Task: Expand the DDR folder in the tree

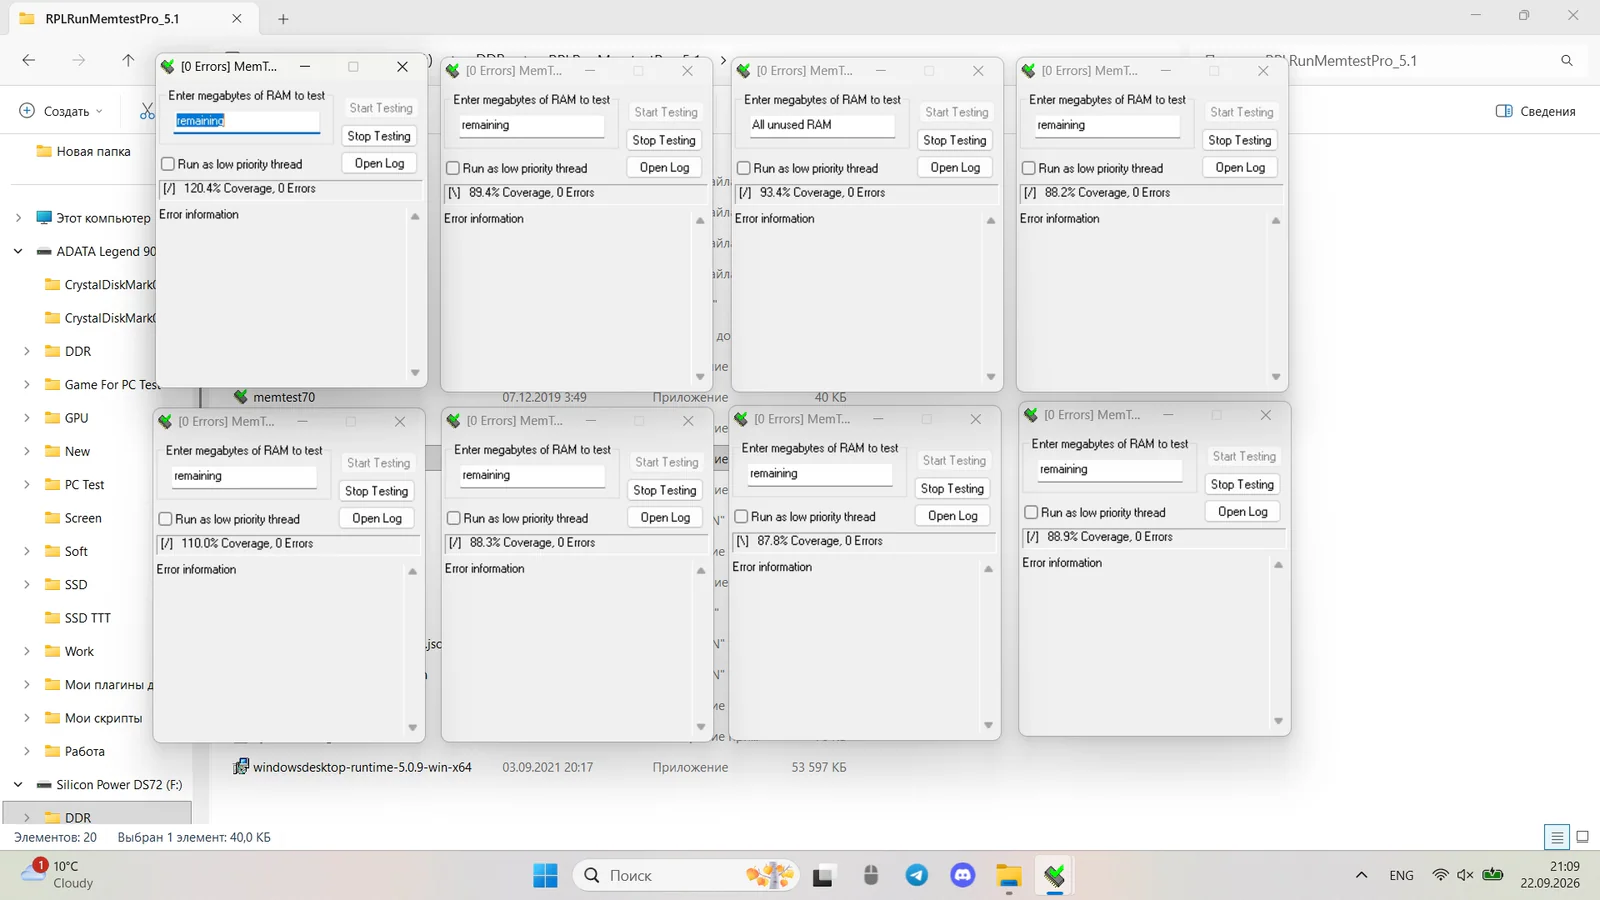Action: click(27, 351)
